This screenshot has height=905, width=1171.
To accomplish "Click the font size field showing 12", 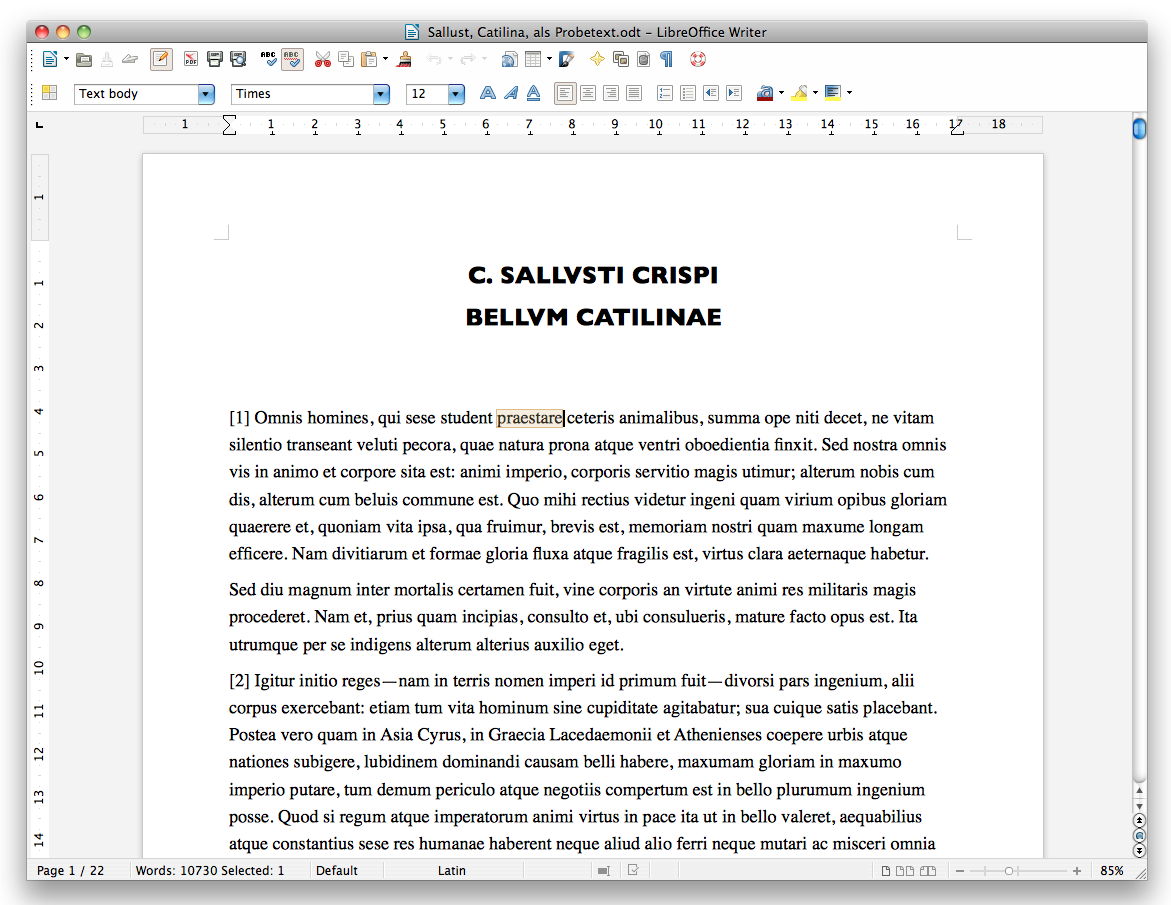I will click(427, 94).
